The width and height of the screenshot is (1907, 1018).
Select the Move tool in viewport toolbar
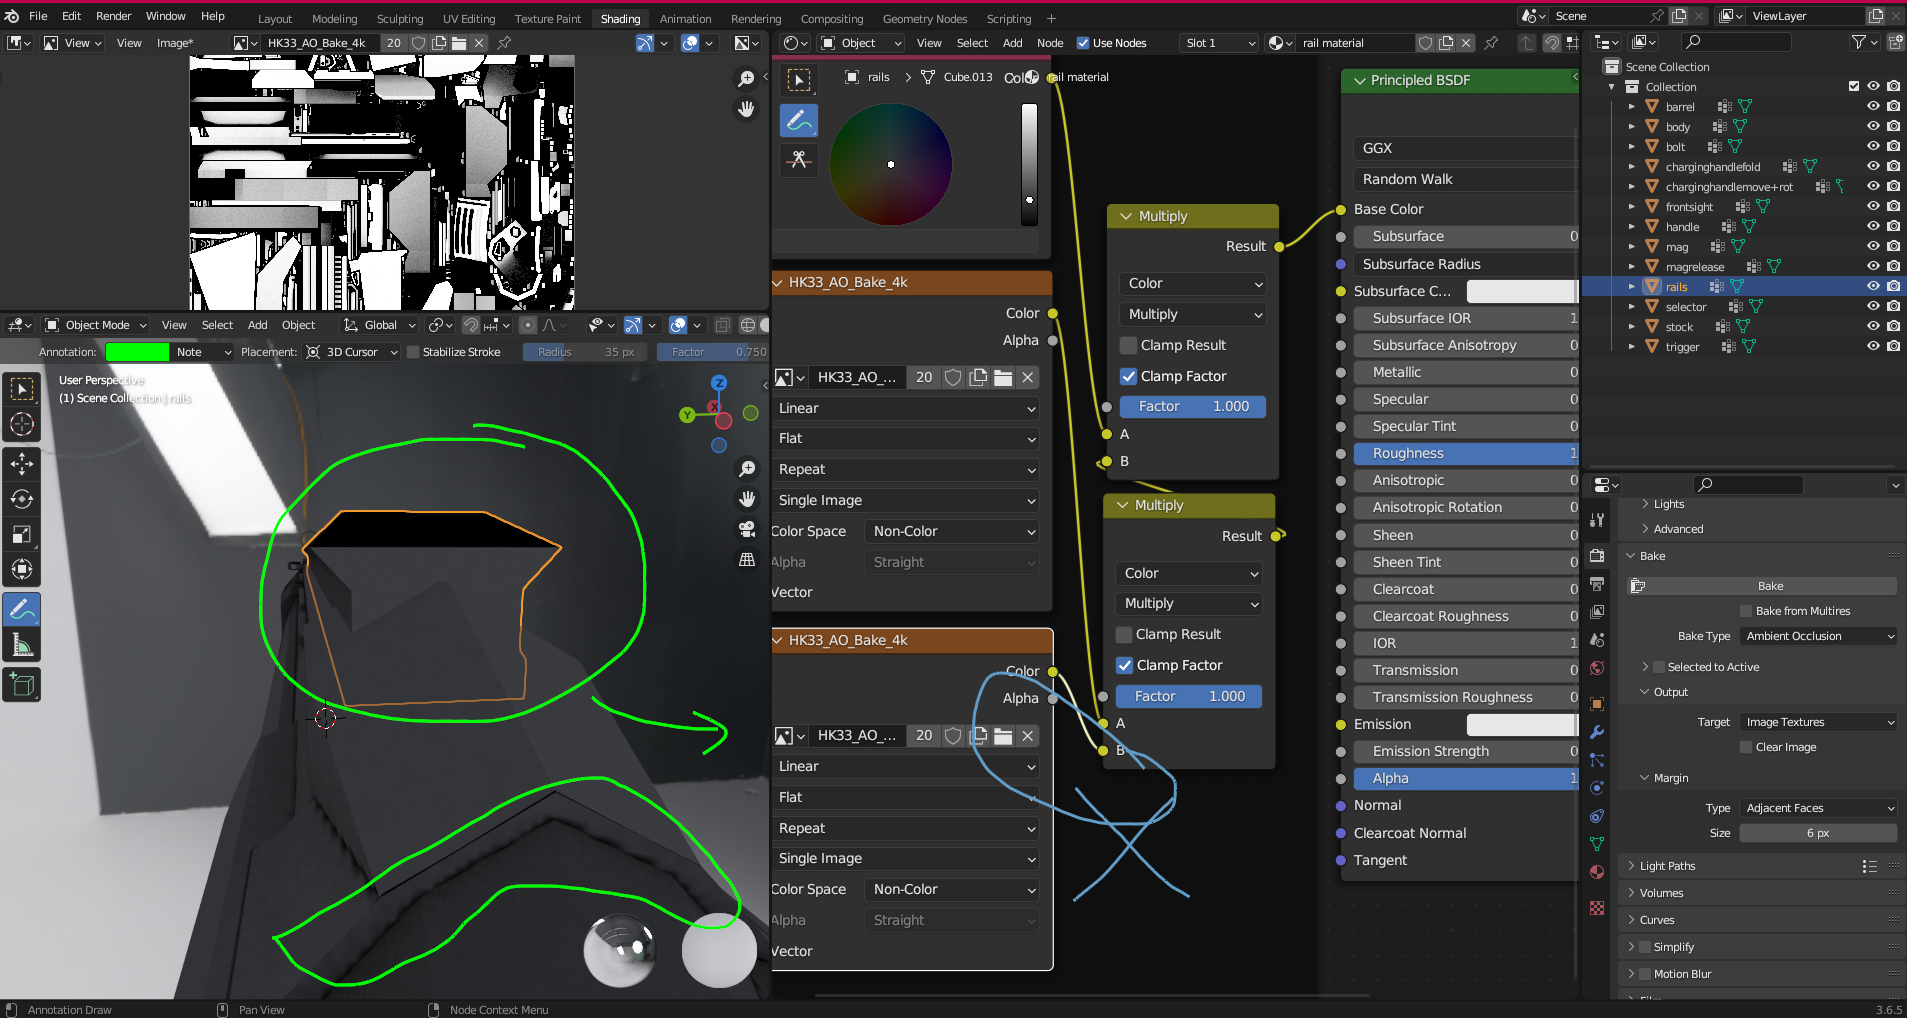click(22, 463)
